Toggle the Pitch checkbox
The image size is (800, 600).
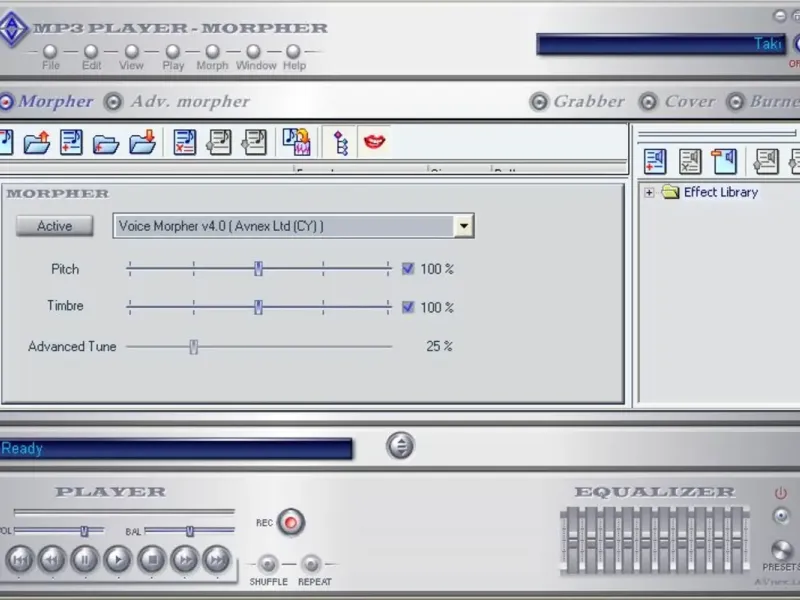[408, 269]
